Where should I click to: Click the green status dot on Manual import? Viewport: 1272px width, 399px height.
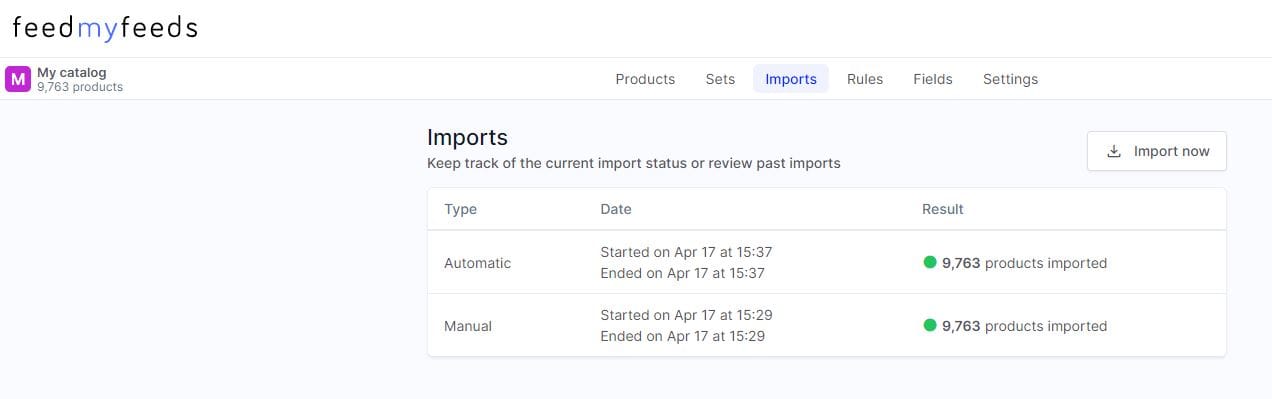click(930, 325)
